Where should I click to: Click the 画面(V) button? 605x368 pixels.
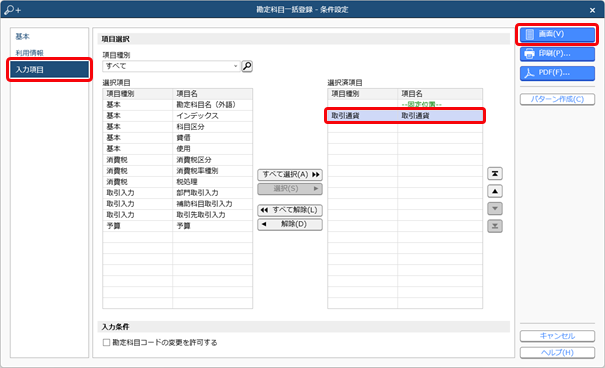[557, 34]
